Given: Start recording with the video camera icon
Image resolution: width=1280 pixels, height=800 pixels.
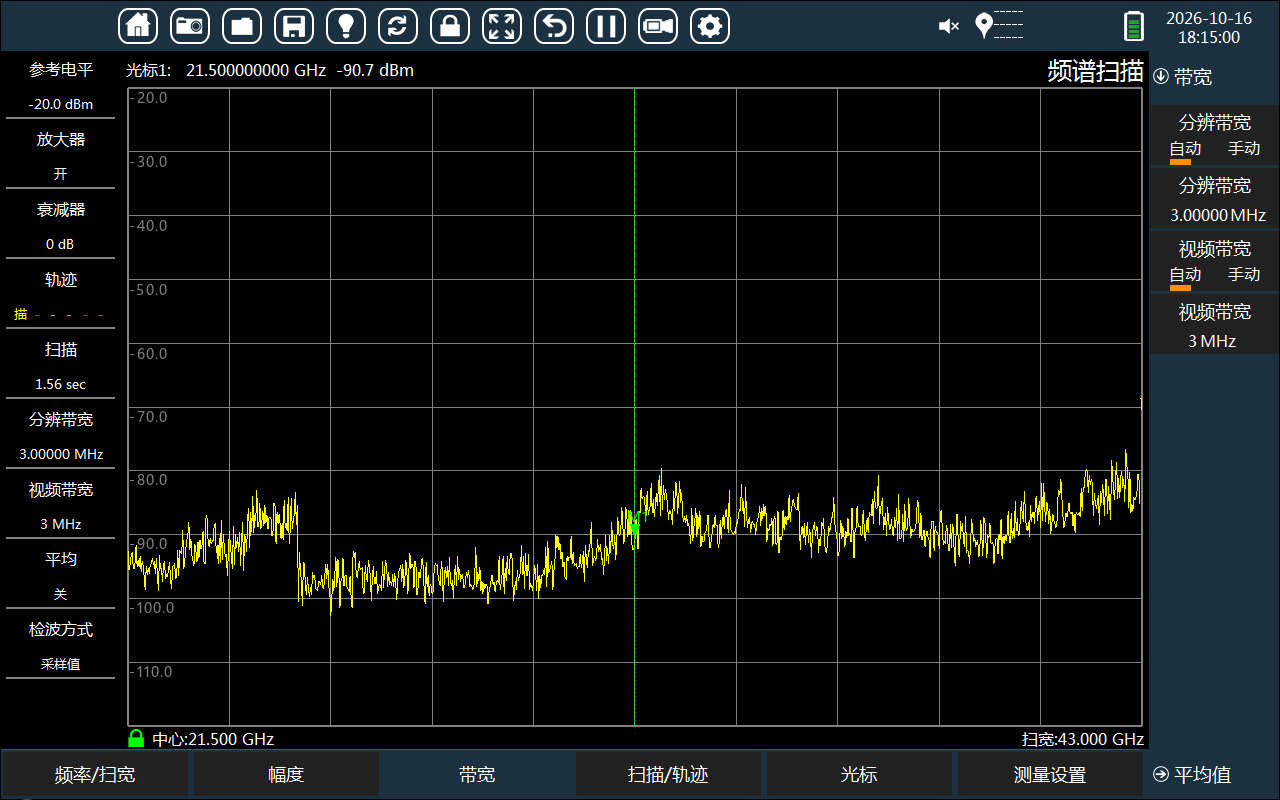Looking at the screenshot, I should [658, 26].
